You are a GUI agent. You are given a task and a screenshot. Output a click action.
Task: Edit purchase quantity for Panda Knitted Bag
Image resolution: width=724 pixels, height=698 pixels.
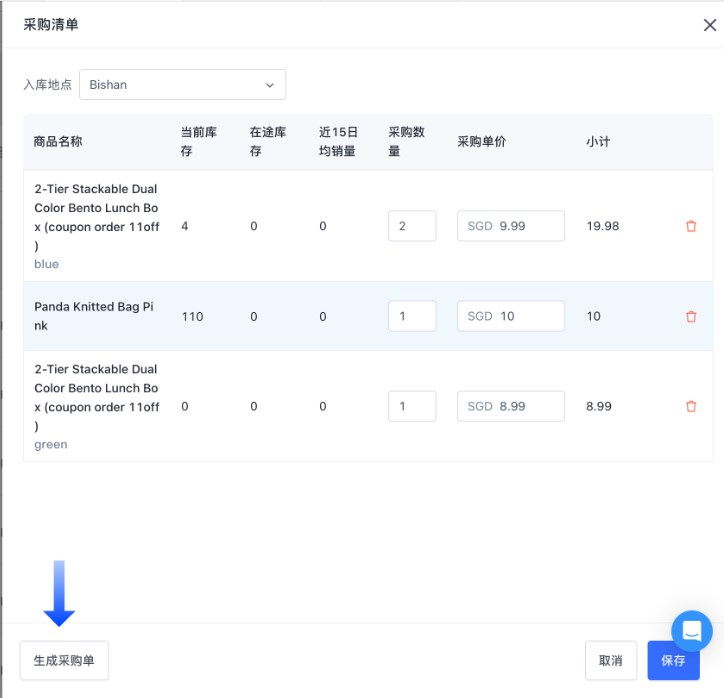[412, 316]
